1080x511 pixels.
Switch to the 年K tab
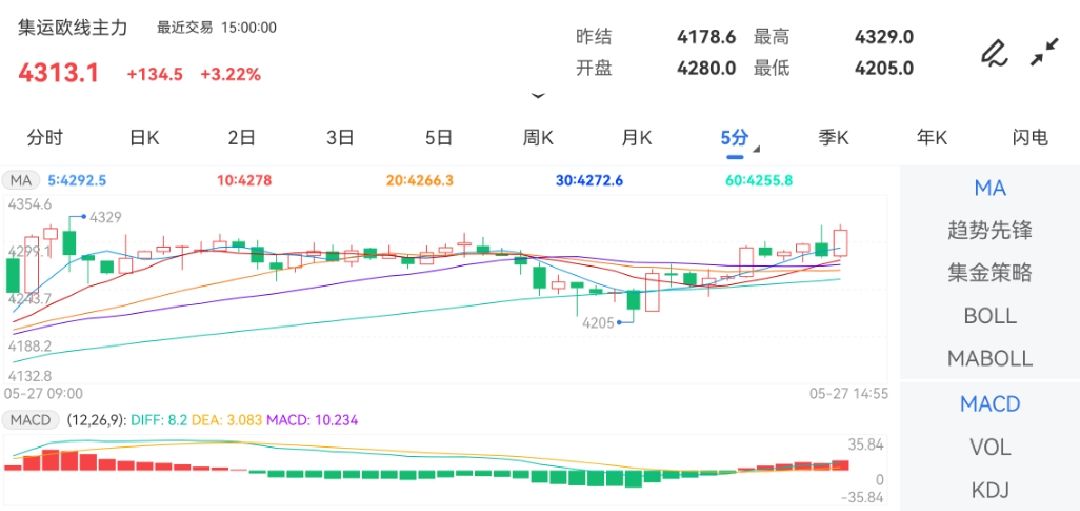[x=932, y=138]
